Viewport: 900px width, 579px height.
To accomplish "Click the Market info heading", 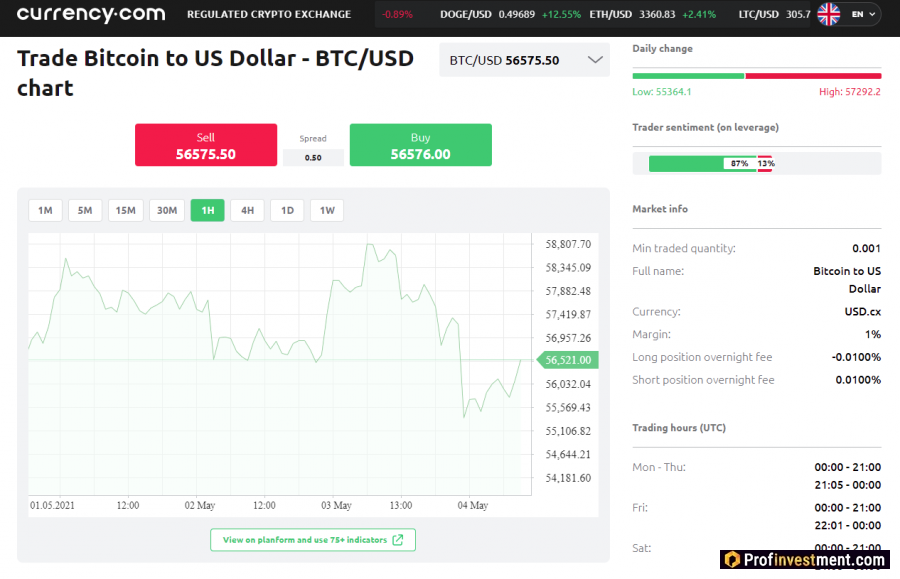I will coord(660,209).
